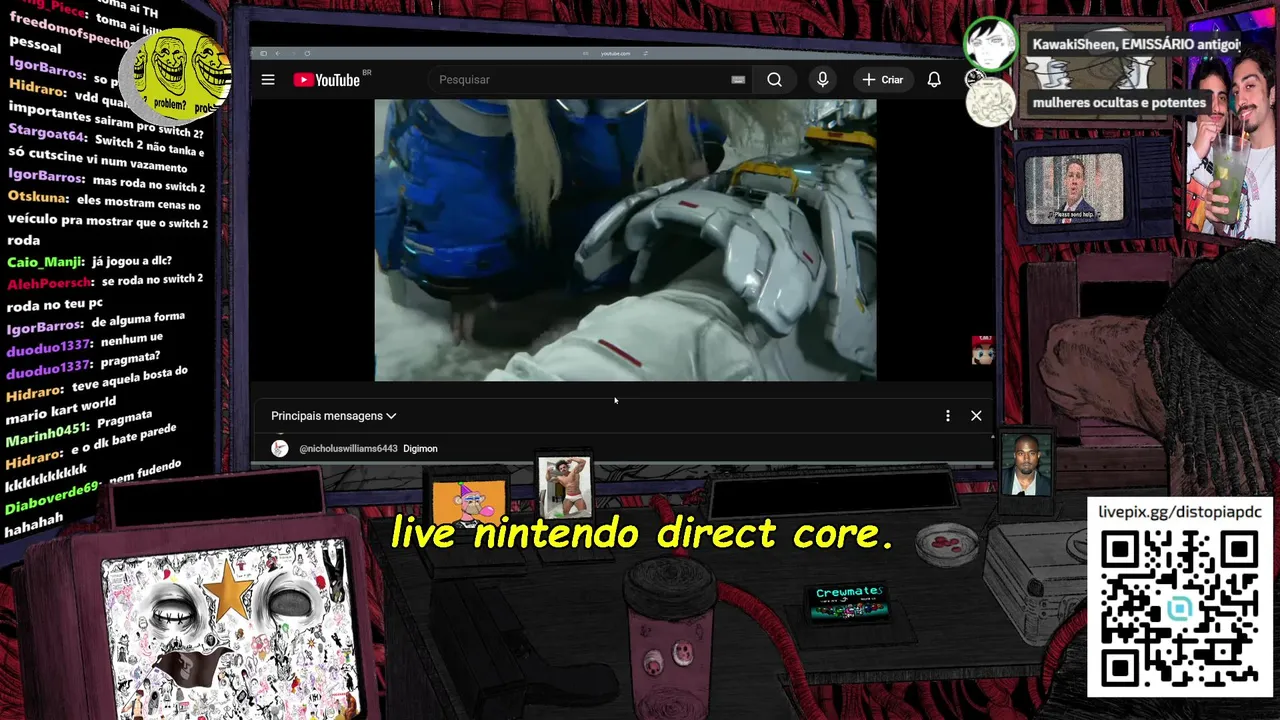This screenshot has height=720, width=1280.
Task: Click the 'live nintendo direct core.' caption
Action: click(641, 533)
